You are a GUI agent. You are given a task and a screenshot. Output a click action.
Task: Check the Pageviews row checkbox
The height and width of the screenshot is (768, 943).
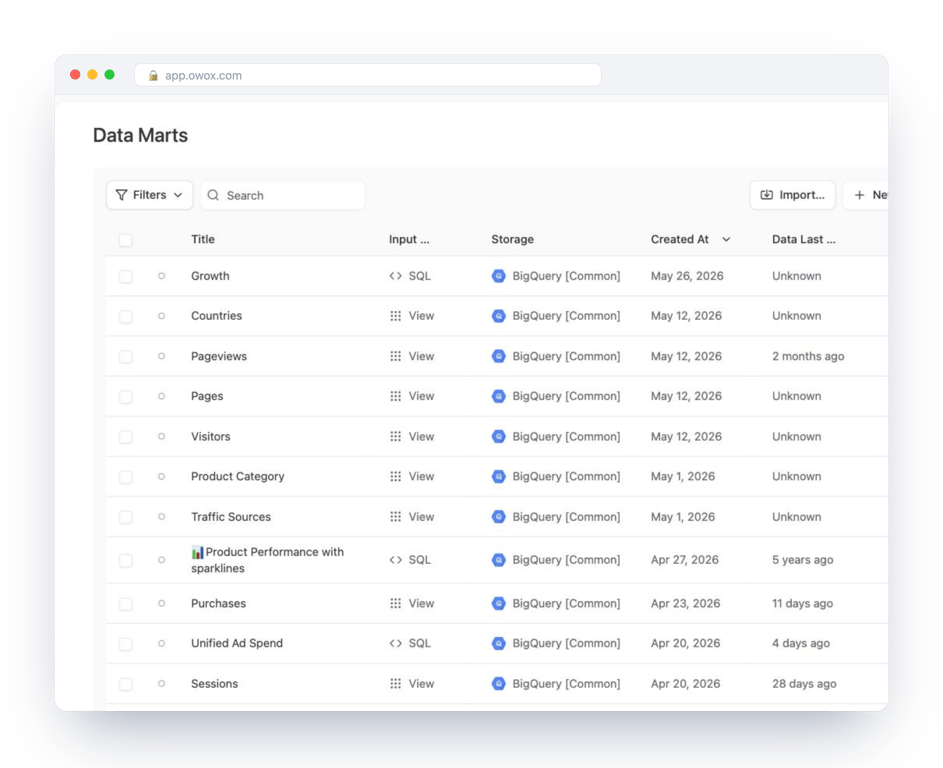pos(126,357)
